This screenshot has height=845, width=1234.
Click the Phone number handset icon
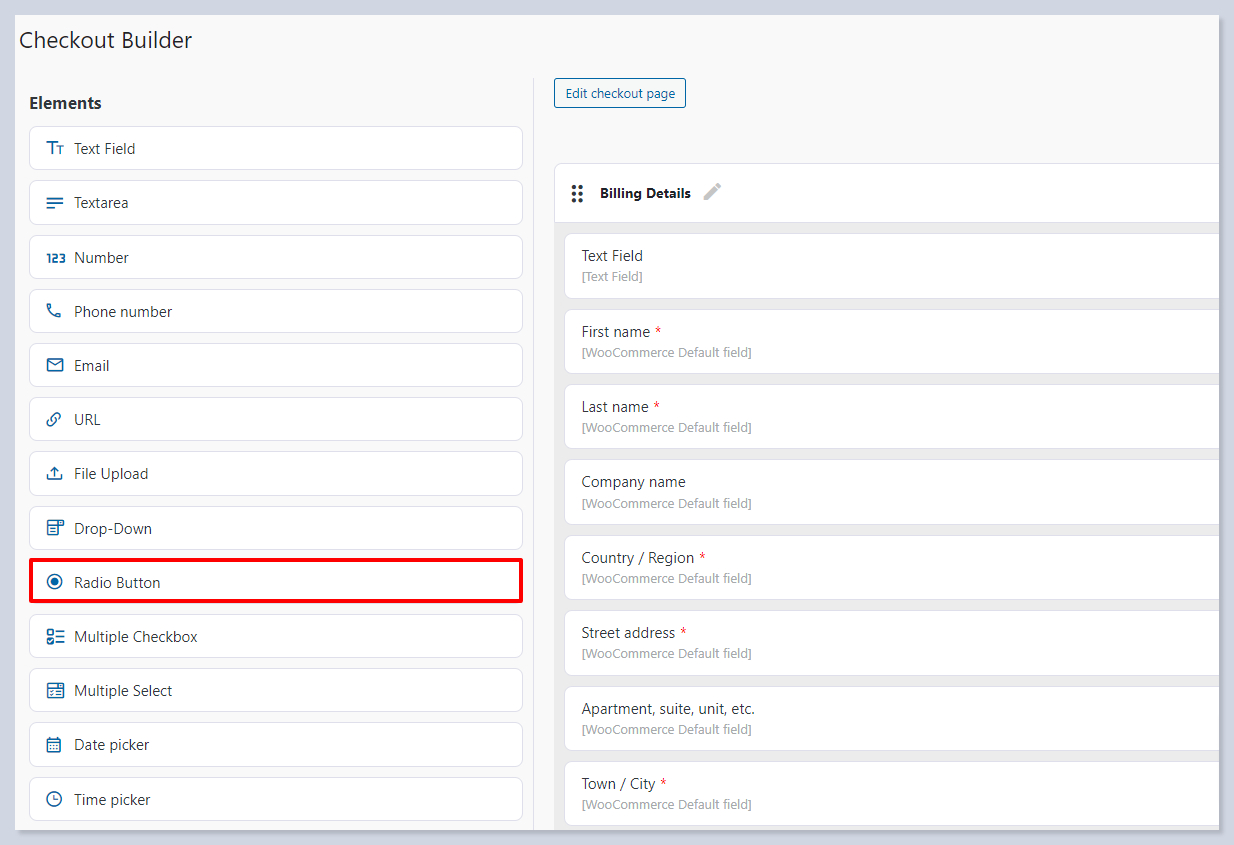pos(54,311)
